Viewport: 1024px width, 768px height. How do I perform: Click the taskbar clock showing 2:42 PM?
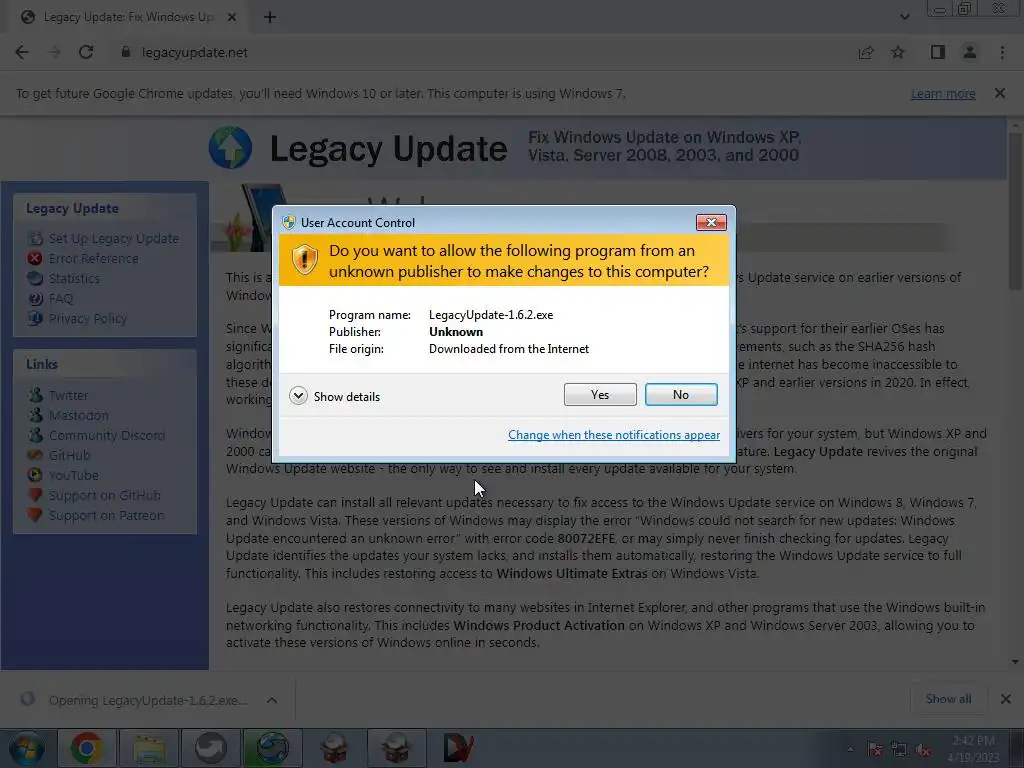974,749
